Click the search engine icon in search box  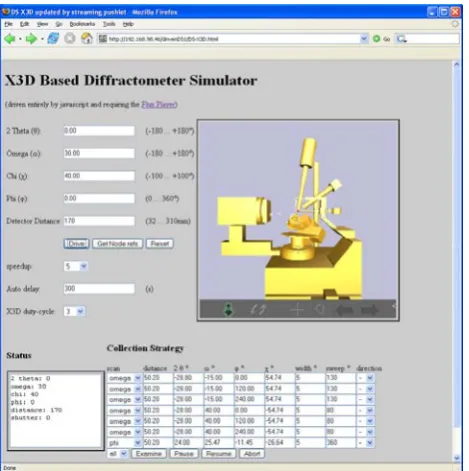click(401, 39)
